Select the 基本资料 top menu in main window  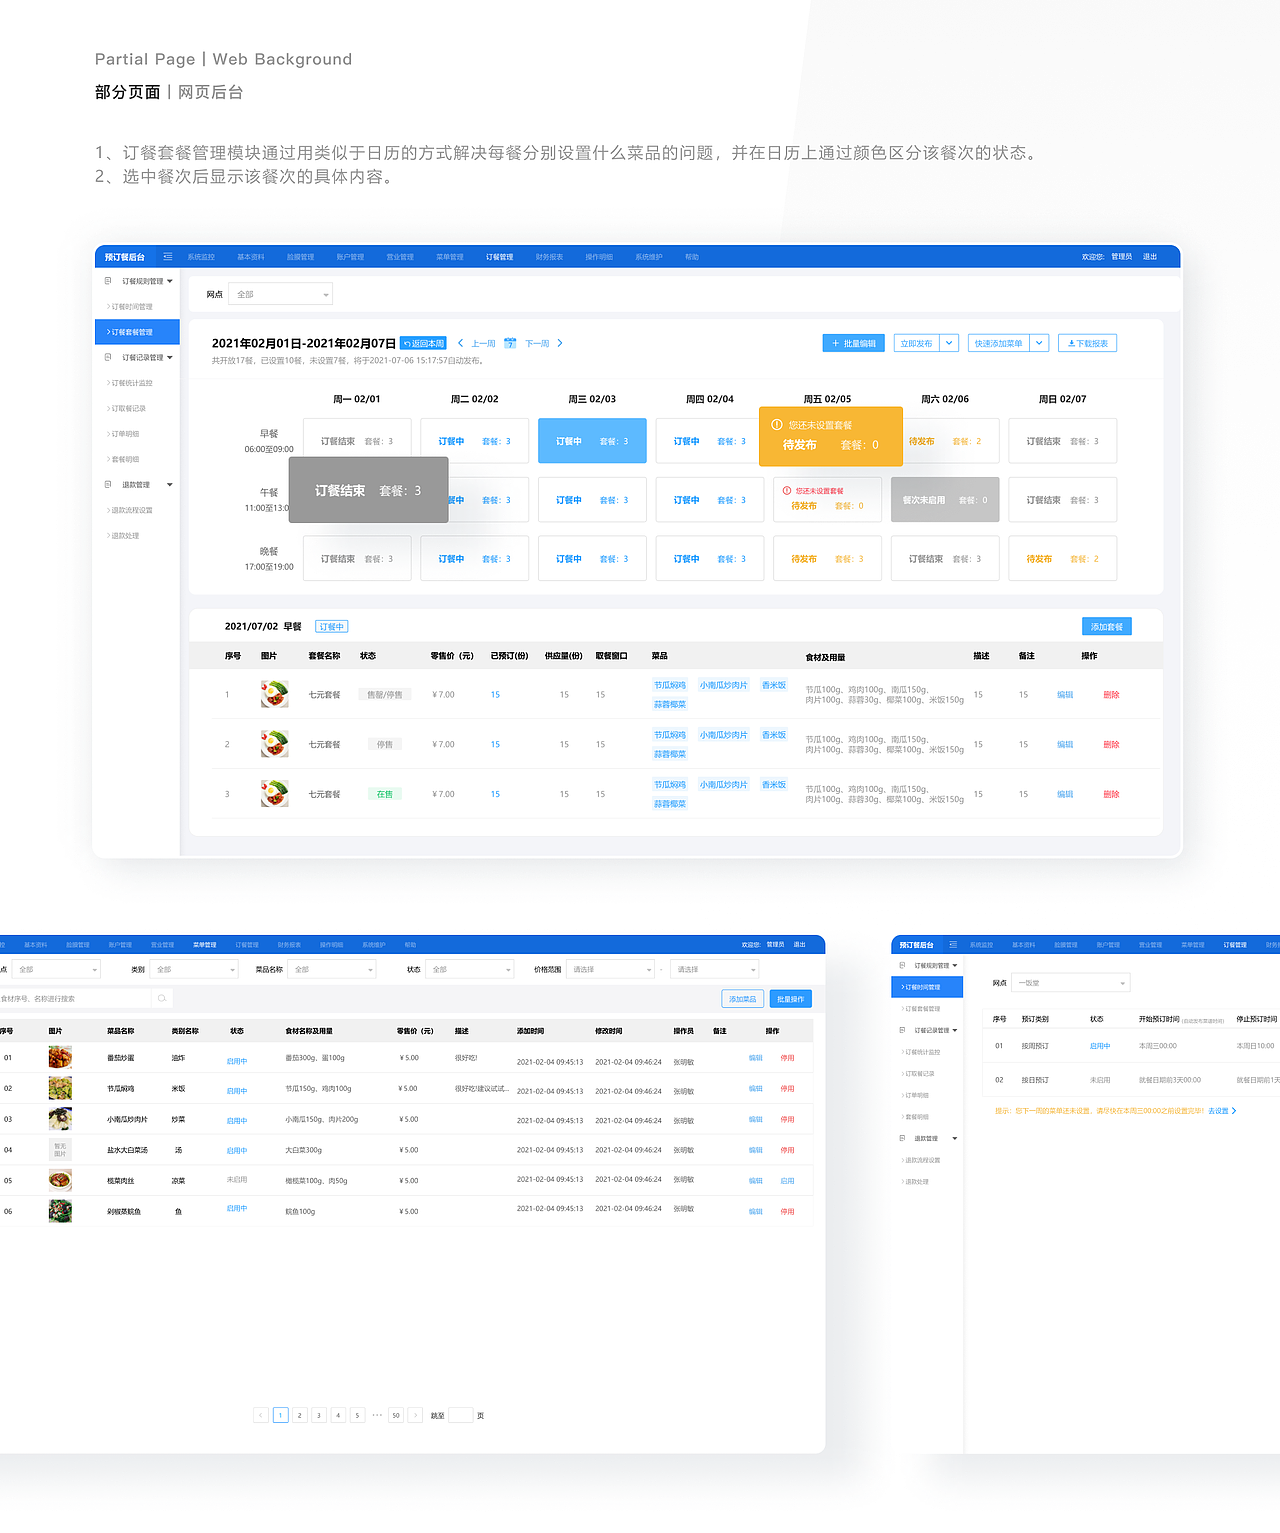[x=251, y=257]
